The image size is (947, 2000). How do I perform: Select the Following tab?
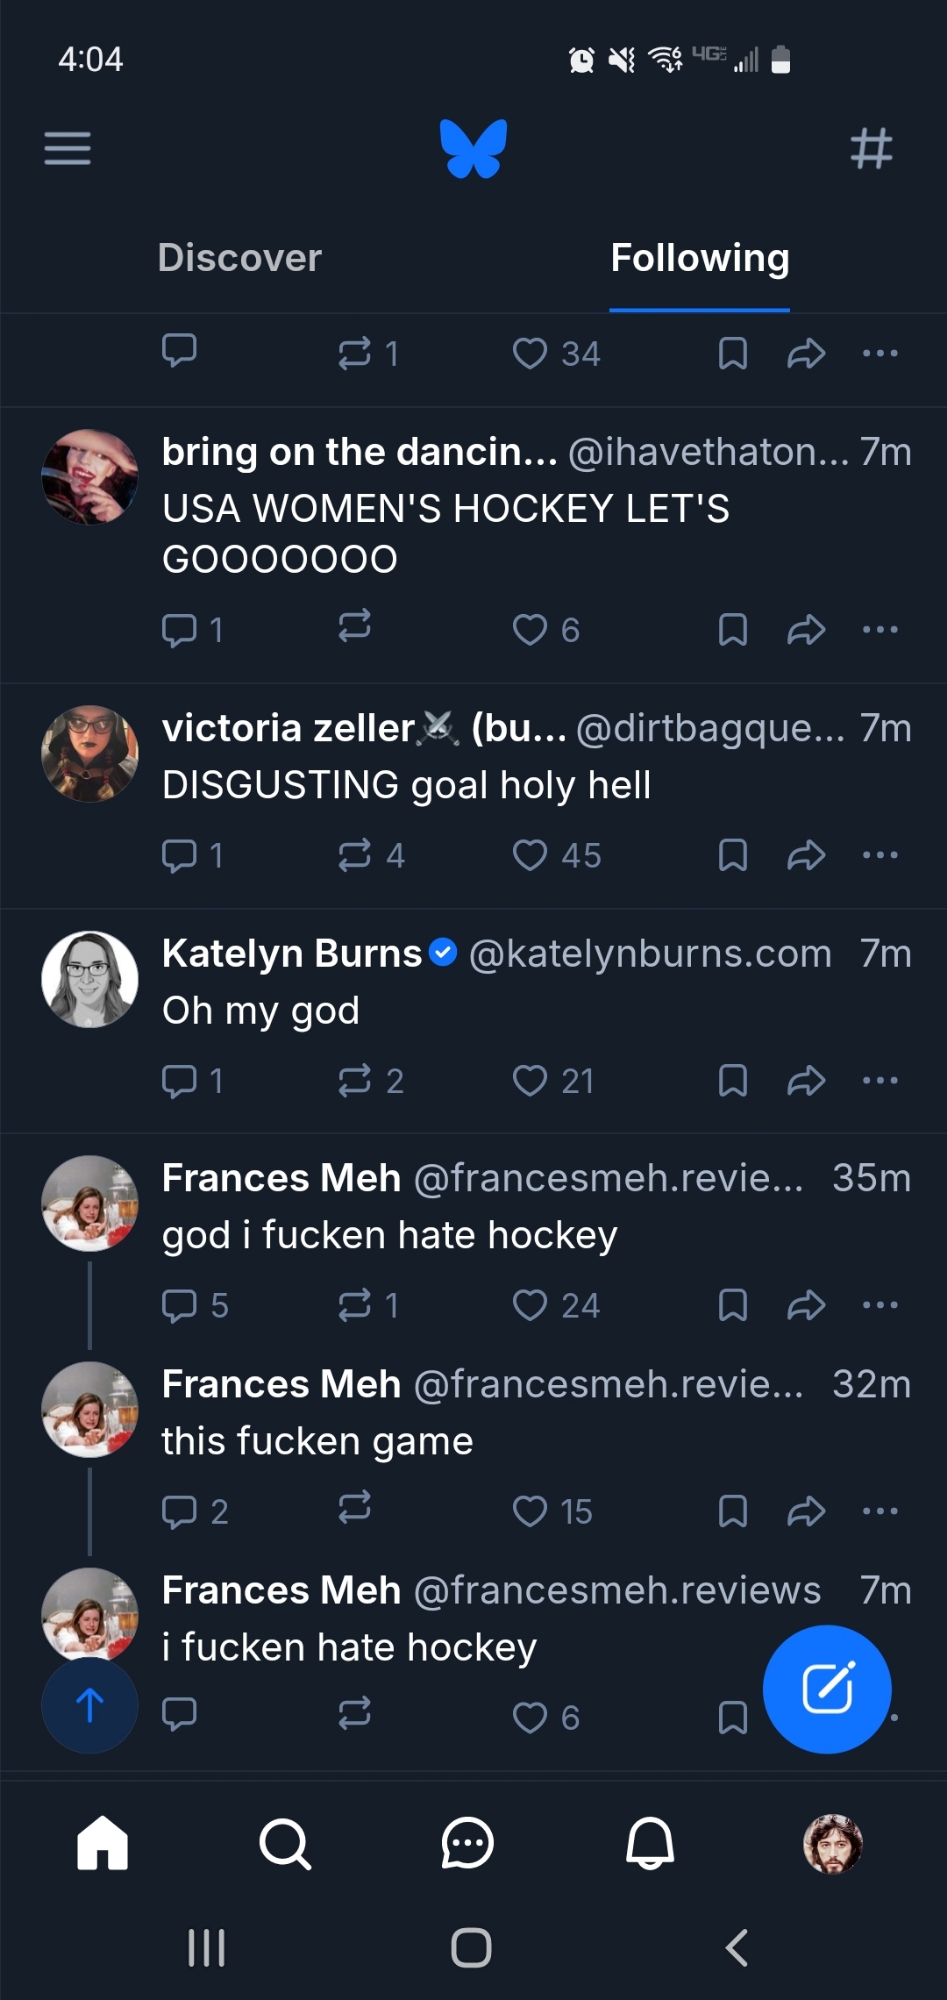click(700, 258)
